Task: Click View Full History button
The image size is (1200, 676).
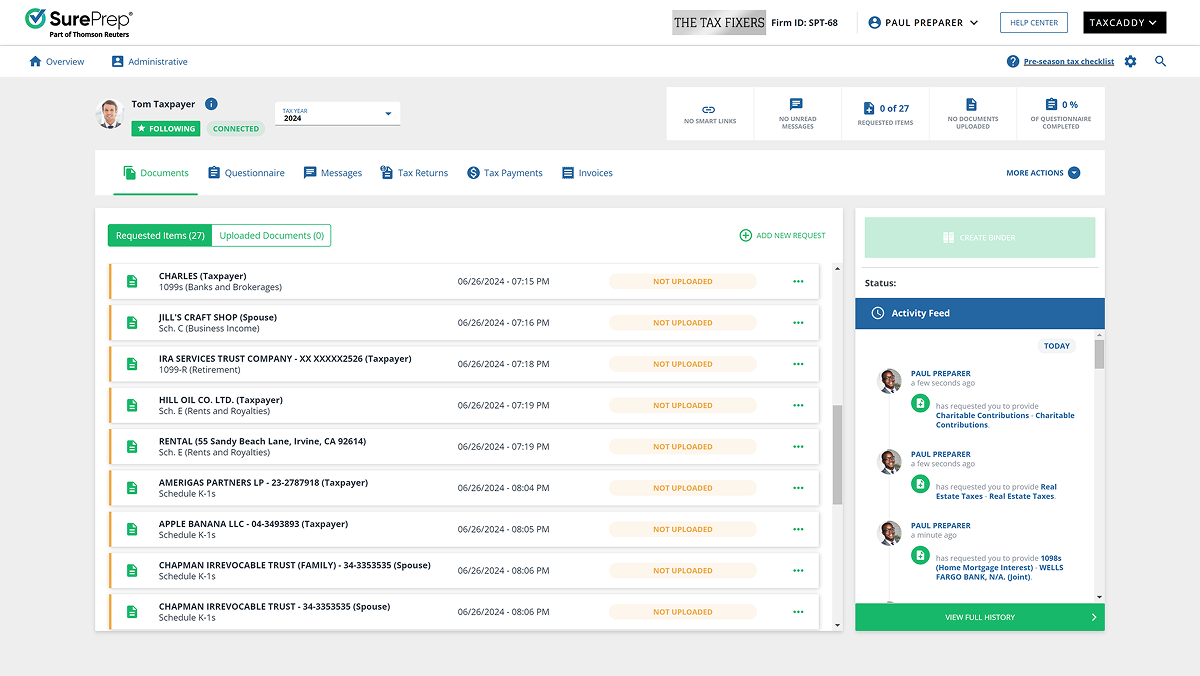Action: pos(979,618)
